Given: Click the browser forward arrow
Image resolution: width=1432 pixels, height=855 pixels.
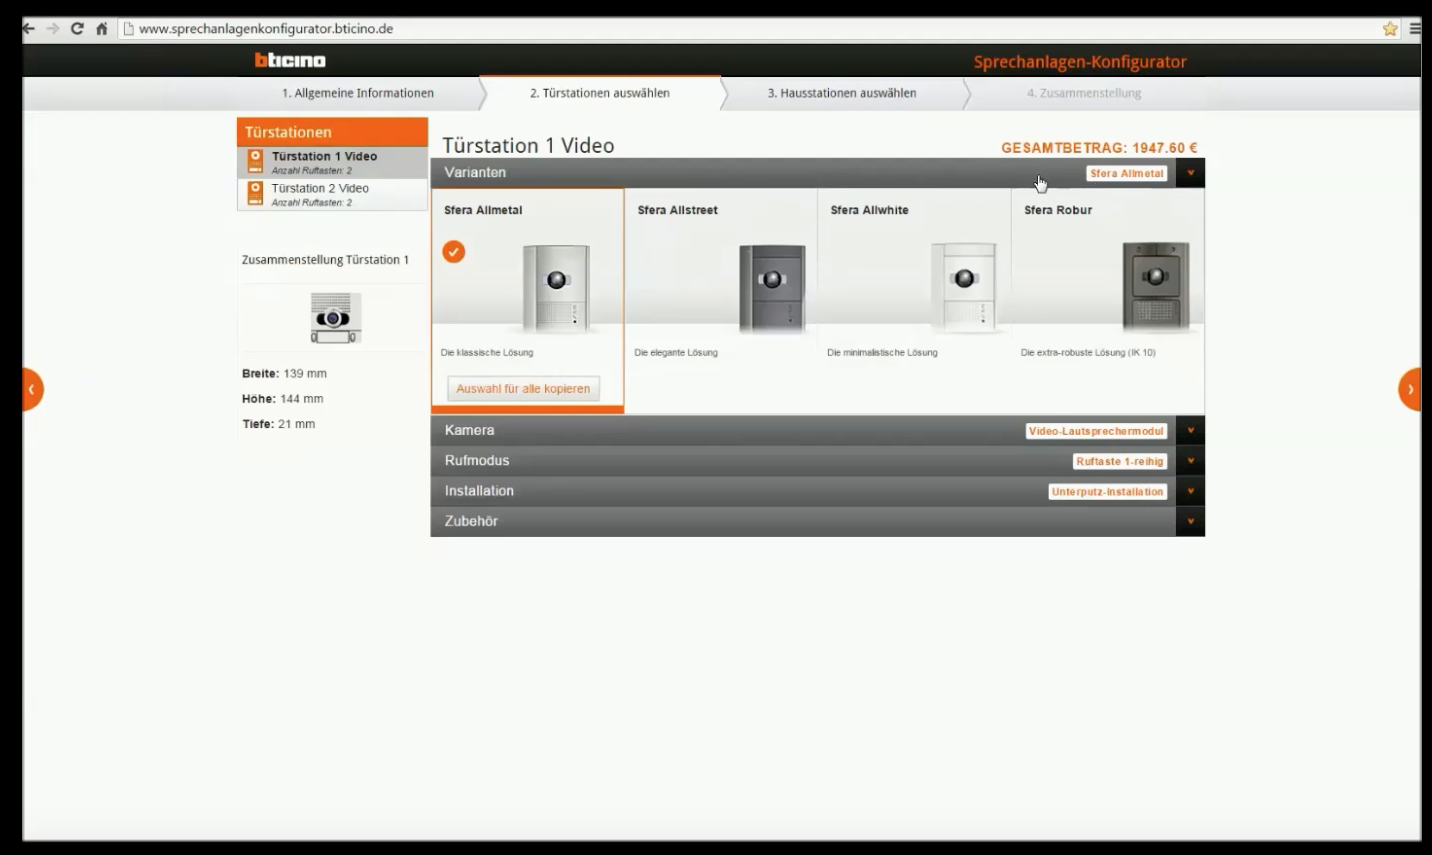Looking at the screenshot, I should pyautogui.click(x=53, y=29).
